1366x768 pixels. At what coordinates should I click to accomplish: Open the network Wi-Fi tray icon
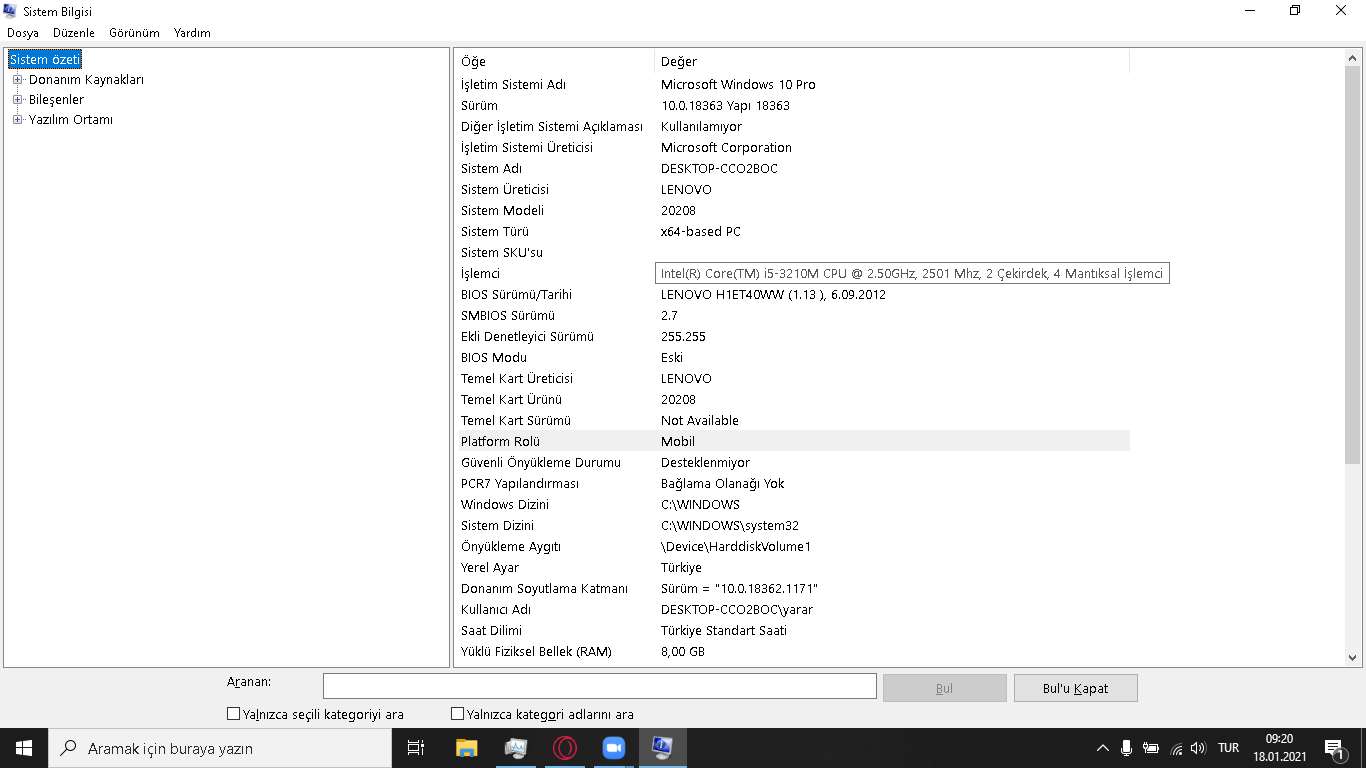[x=1176, y=748]
